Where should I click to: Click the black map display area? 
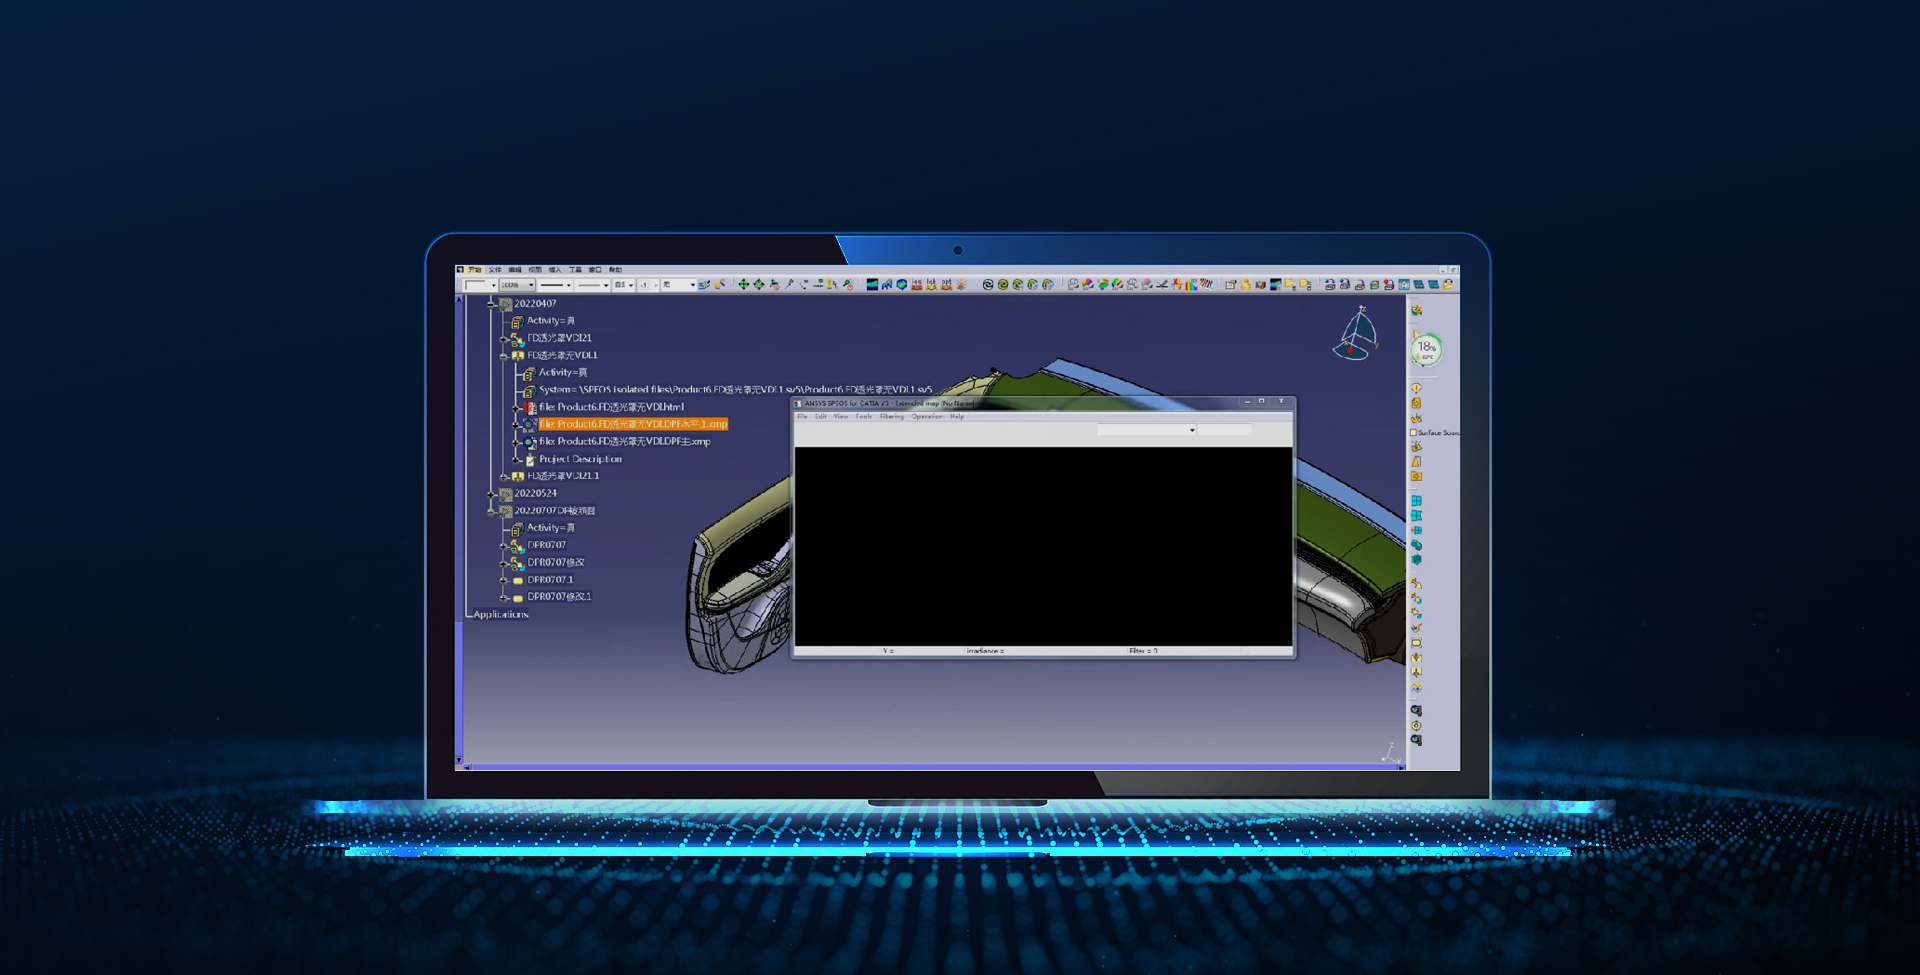pyautogui.click(x=1043, y=545)
